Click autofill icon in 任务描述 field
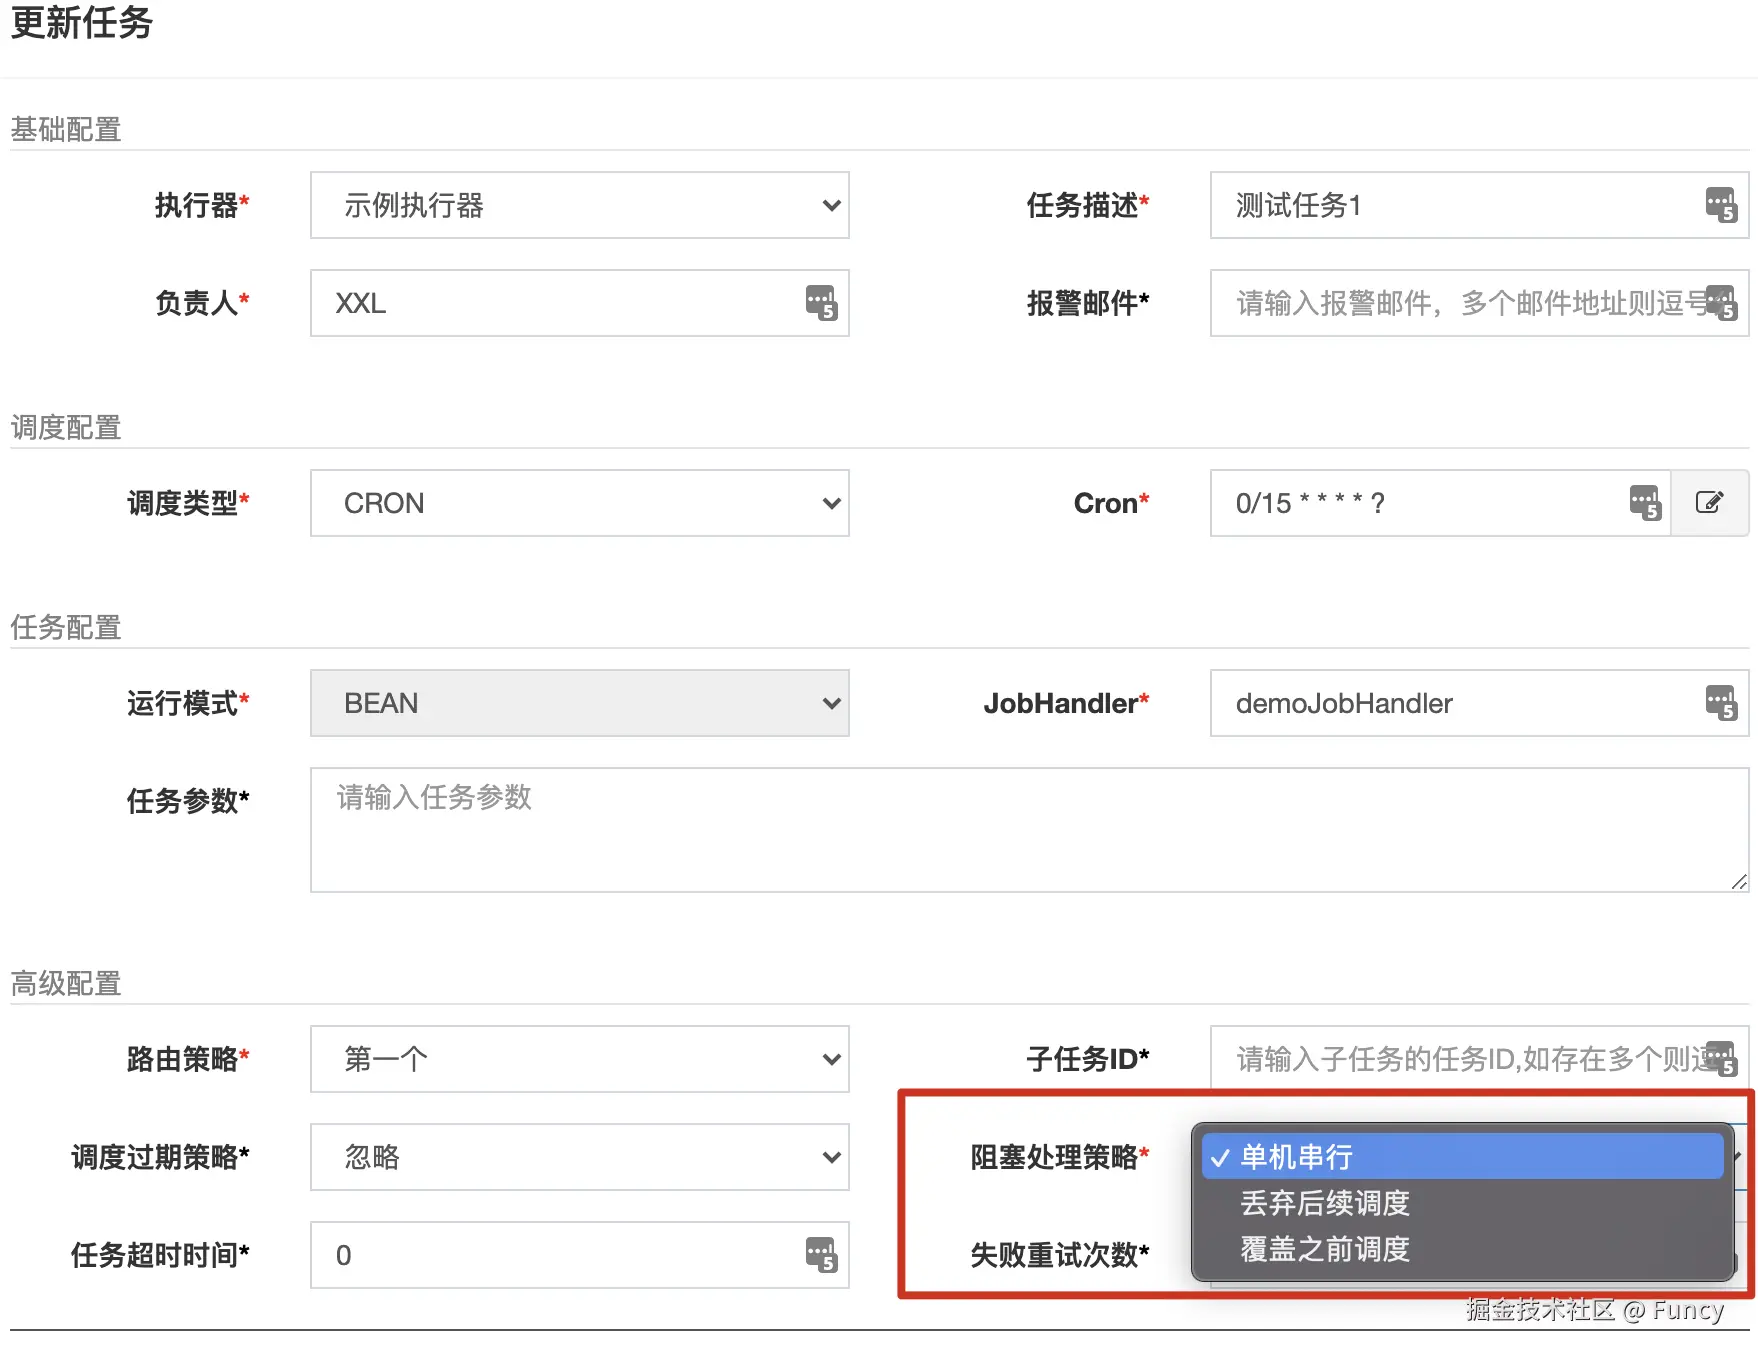This screenshot has height=1358, width=1758. pyautogui.click(x=1721, y=205)
